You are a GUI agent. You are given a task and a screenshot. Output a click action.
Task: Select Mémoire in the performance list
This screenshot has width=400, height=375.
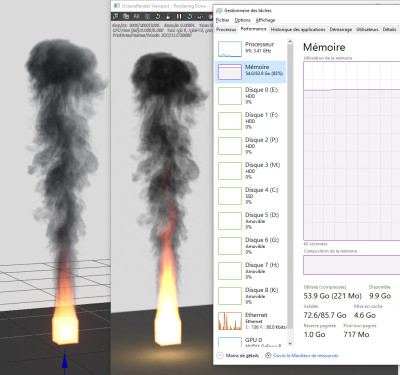(250, 72)
